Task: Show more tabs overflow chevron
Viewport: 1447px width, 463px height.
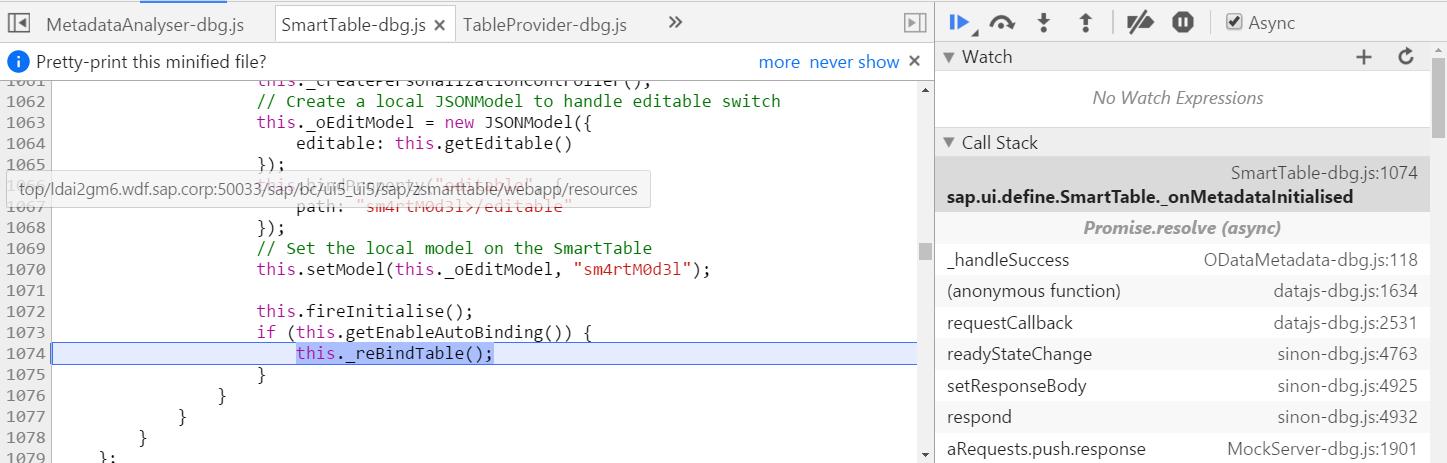Action: point(675,22)
